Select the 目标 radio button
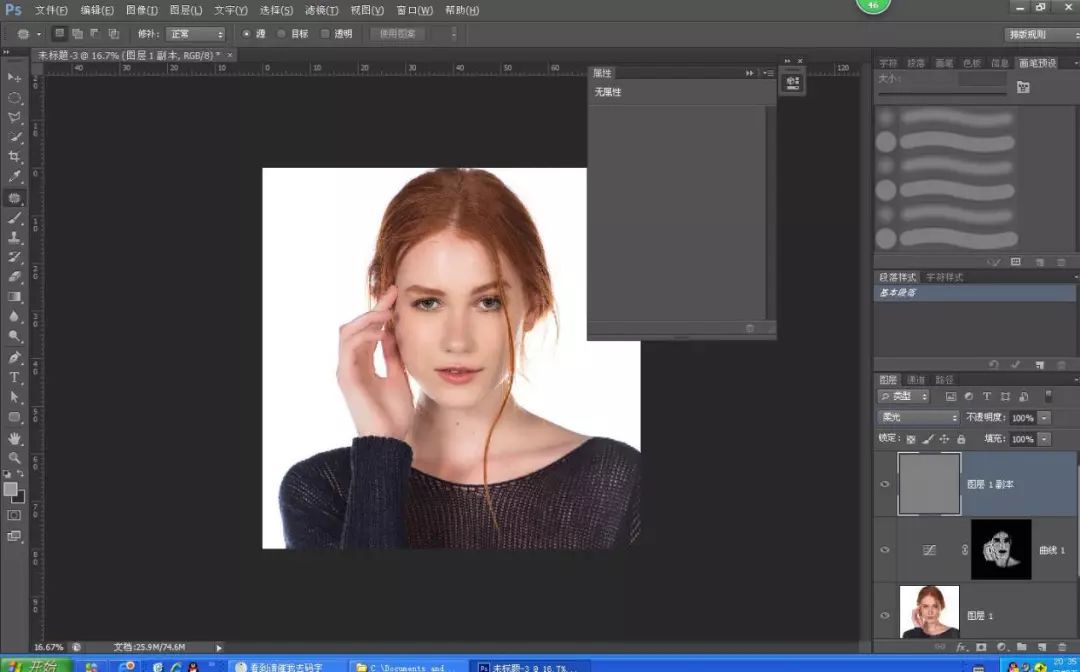Image resolution: width=1080 pixels, height=672 pixels. coord(282,34)
